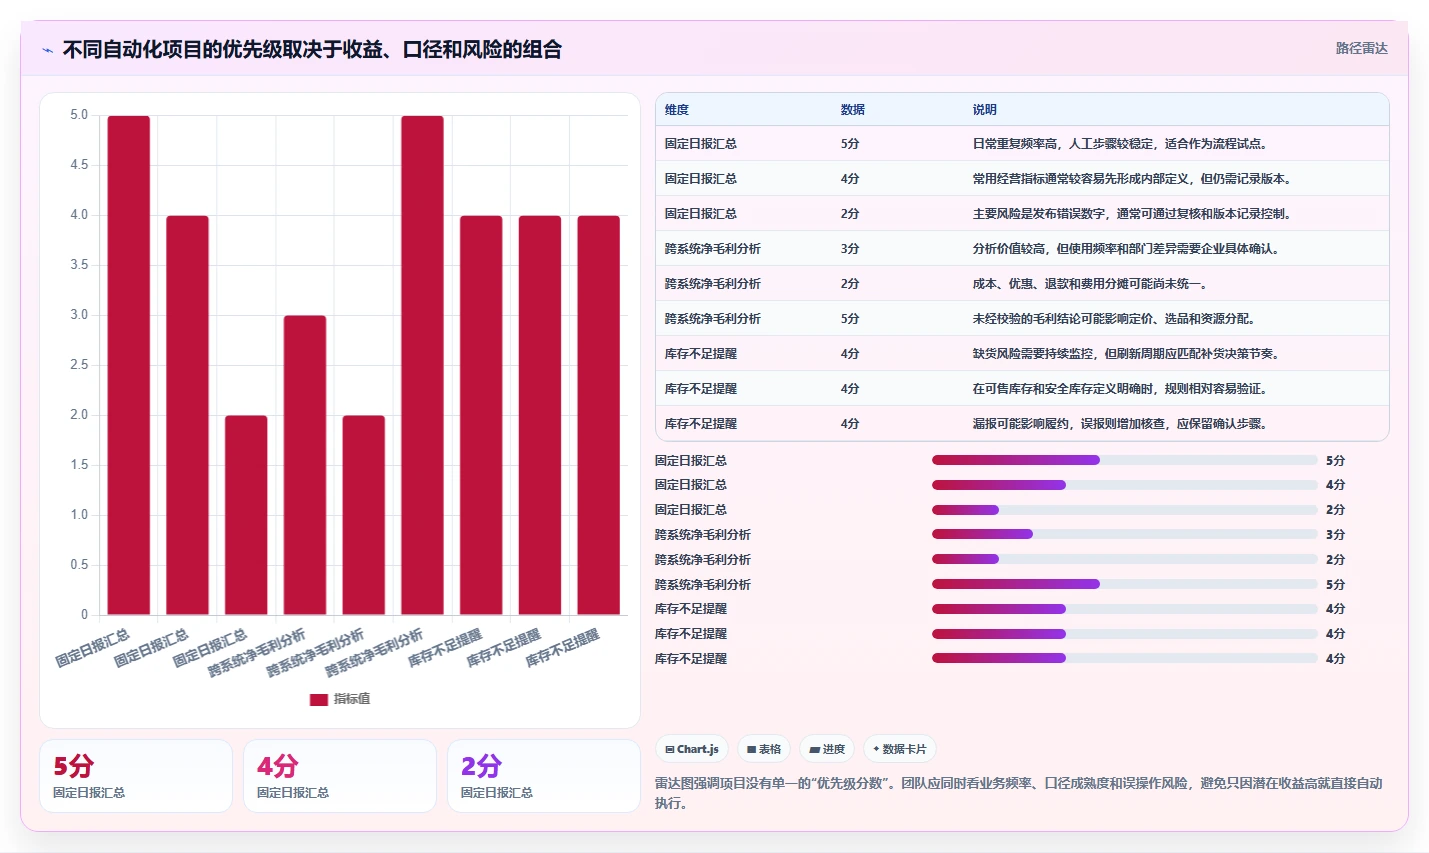
Task: Select row 在可售库存和安全库存定义明确时
Action: point(1022,388)
